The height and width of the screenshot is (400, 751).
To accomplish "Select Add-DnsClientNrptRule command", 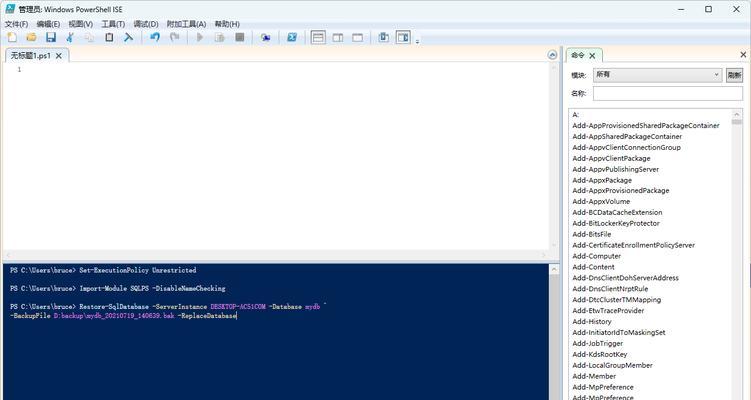I will 610,289.
